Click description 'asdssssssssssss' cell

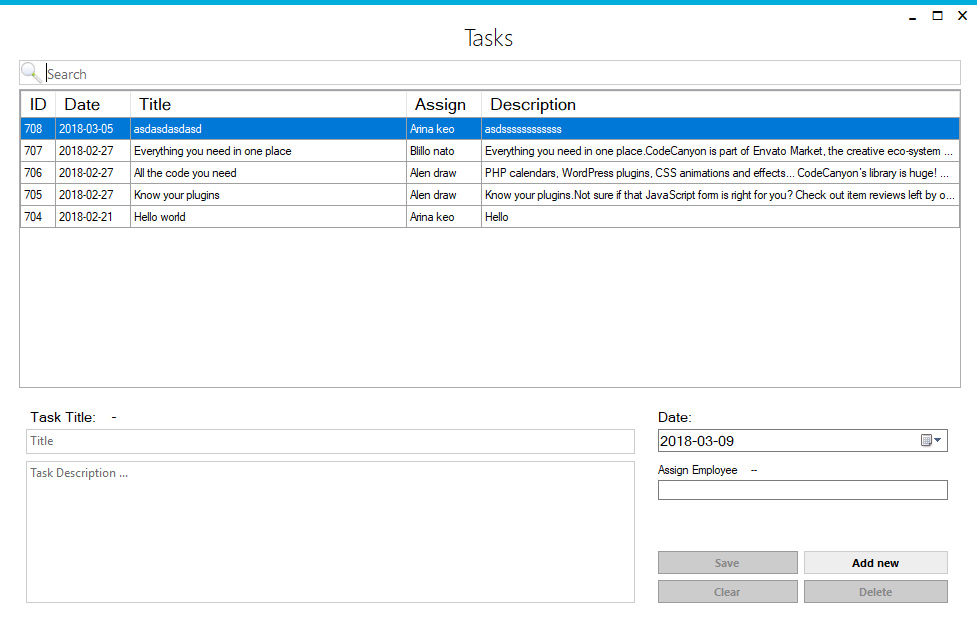tap(720, 129)
